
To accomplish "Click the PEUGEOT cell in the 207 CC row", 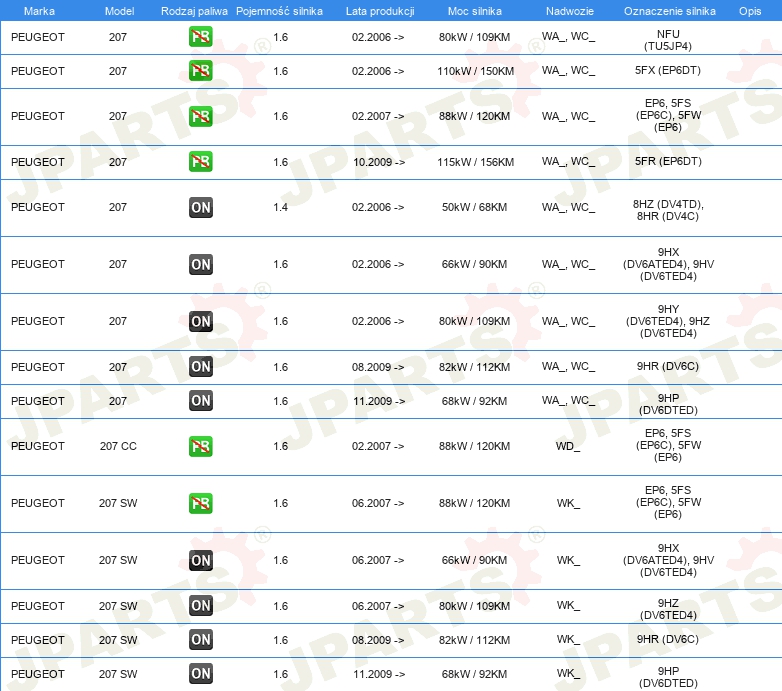I will (x=38, y=446).
